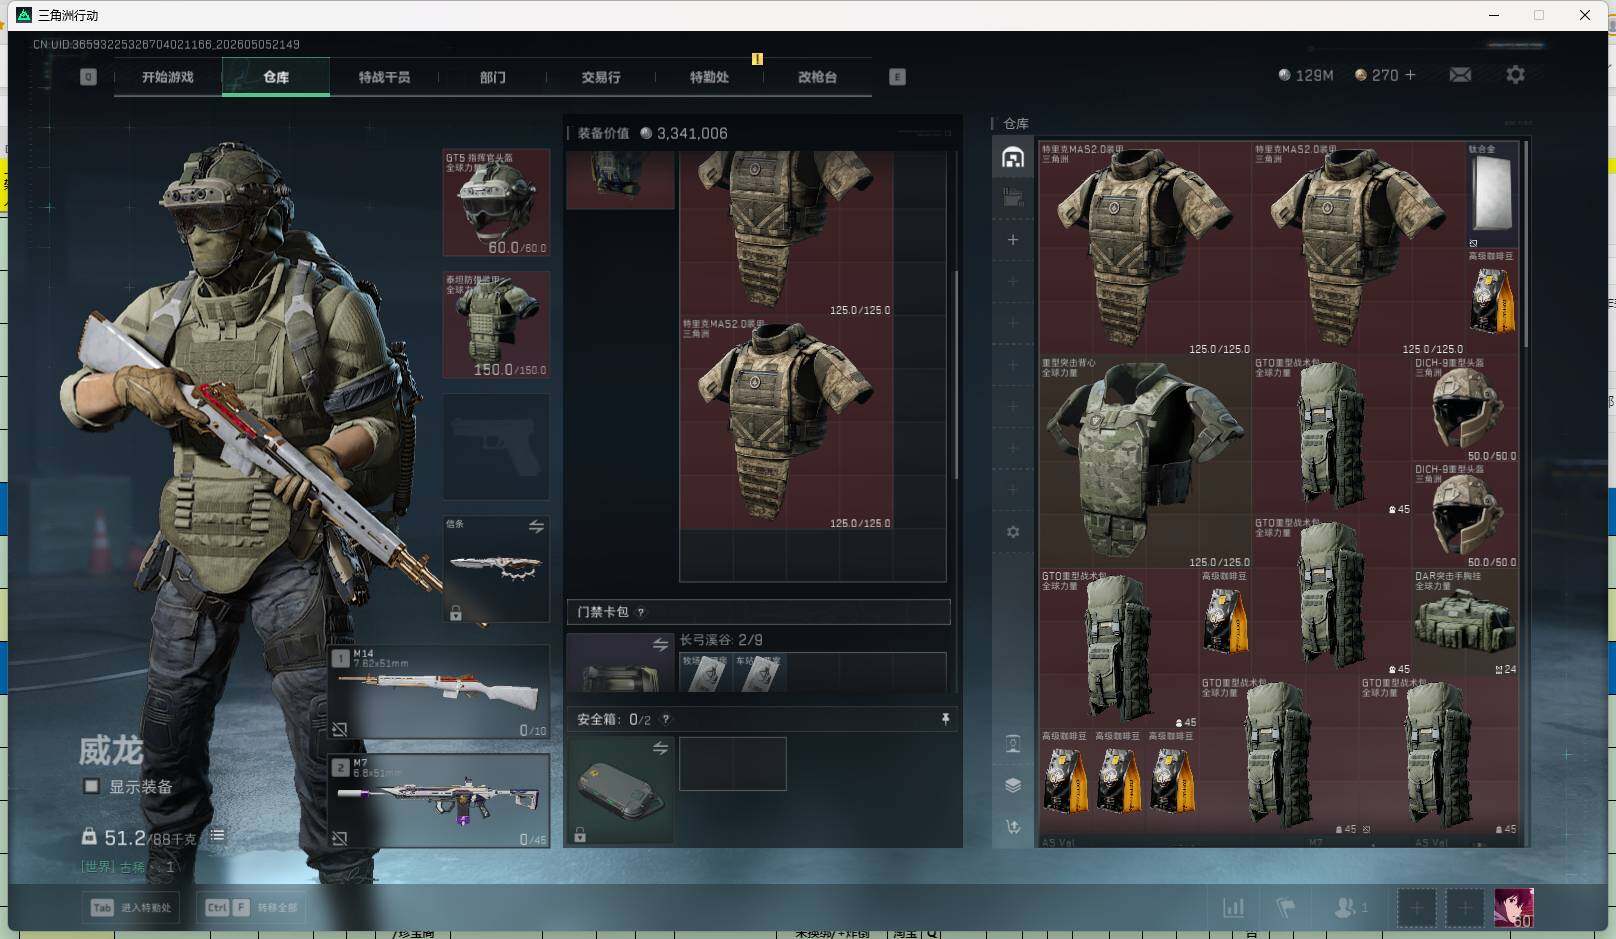Open the 特战干员 tab
This screenshot has height=939, width=1616.
[384, 77]
